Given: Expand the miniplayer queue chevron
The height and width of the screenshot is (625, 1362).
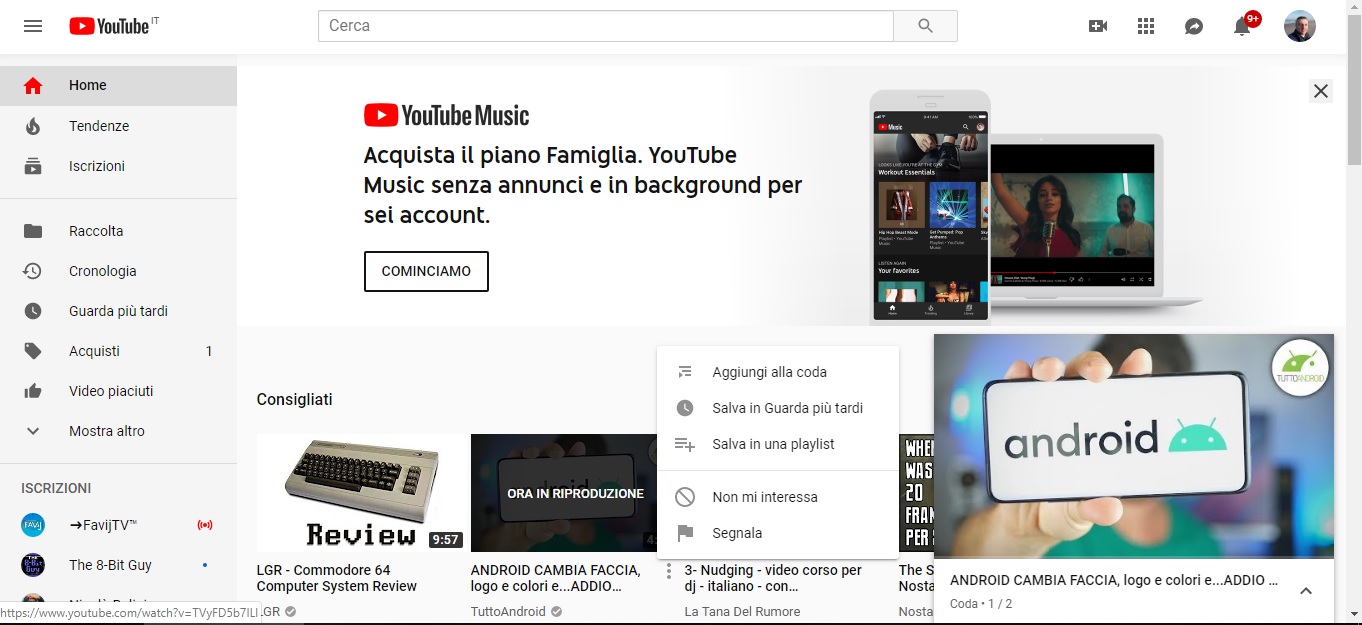Looking at the screenshot, I should point(1306,591).
